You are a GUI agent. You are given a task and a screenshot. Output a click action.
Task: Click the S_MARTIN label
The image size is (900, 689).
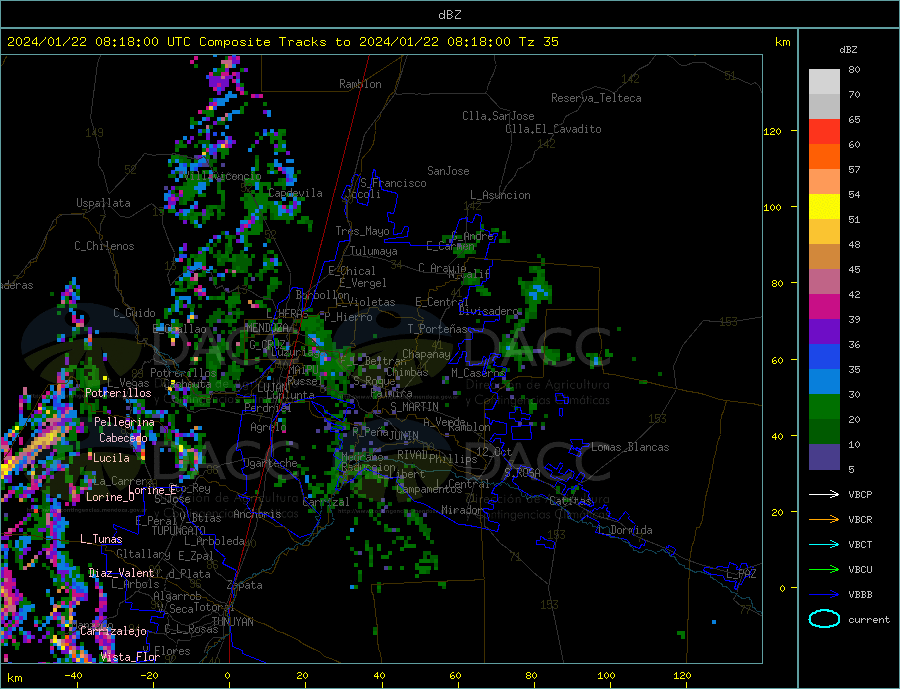[414, 407]
